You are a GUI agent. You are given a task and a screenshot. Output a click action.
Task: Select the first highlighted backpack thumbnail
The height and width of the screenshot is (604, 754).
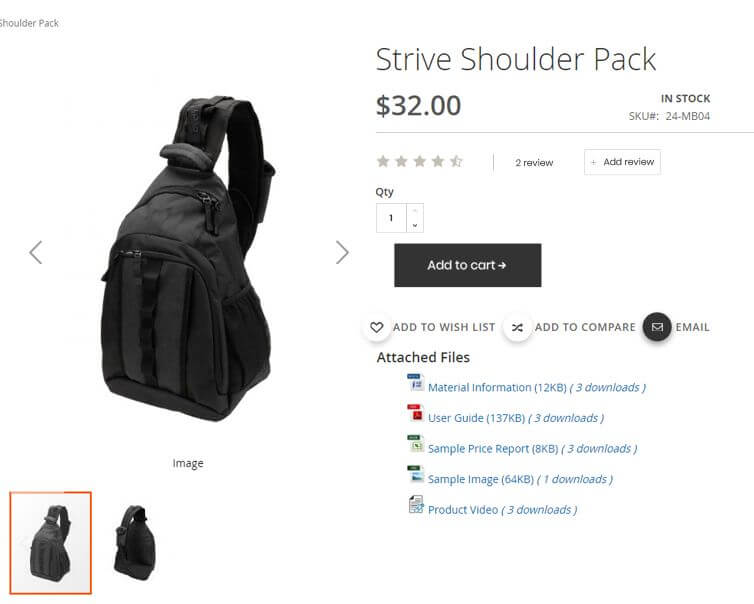pyautogui.click(x=50, y=542)
